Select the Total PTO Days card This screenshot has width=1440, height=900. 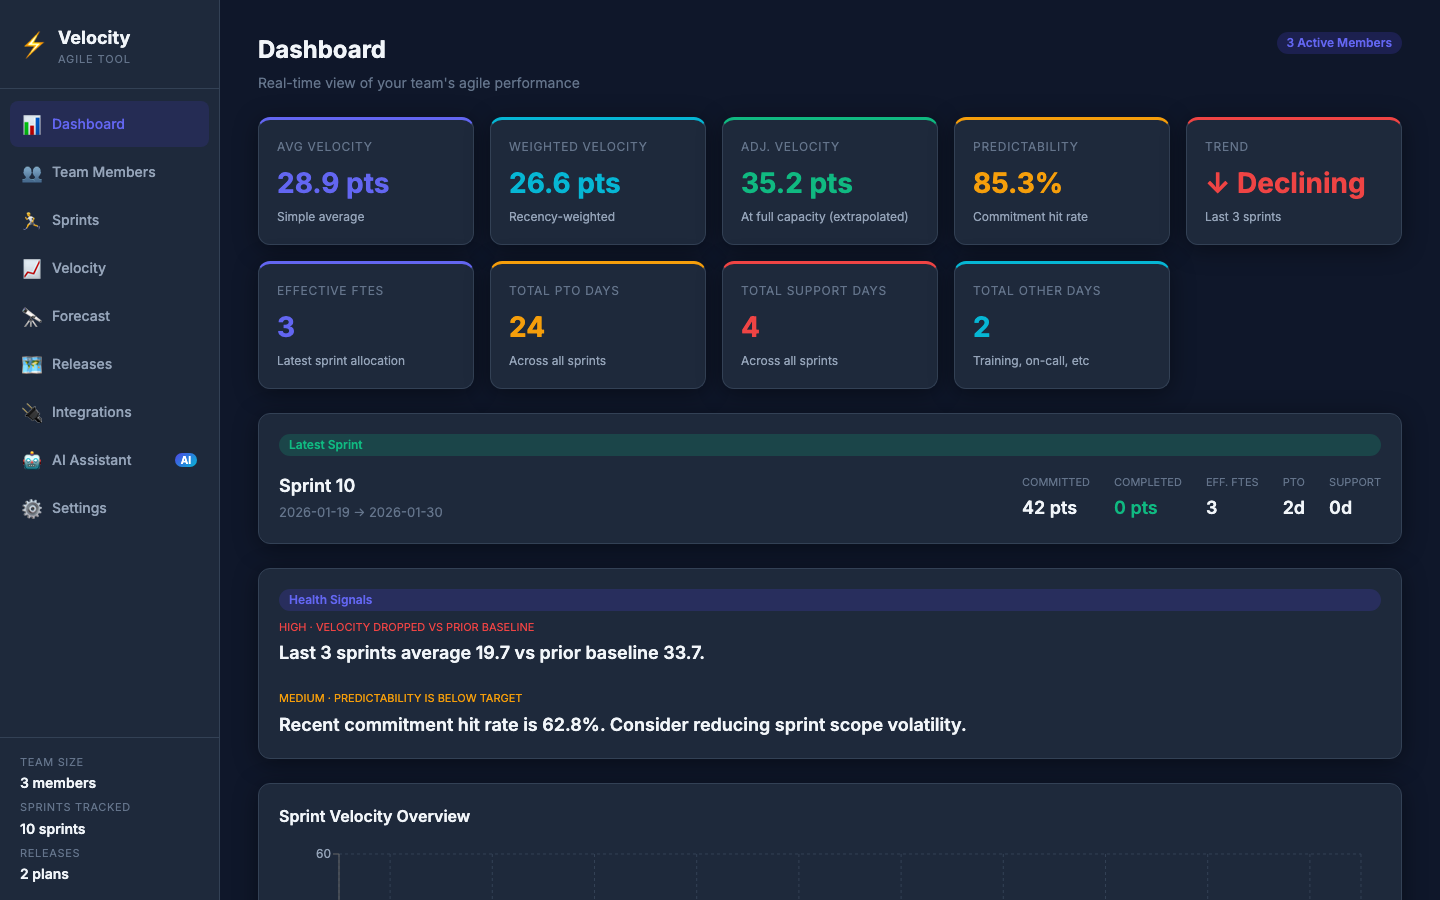[598, 325]
